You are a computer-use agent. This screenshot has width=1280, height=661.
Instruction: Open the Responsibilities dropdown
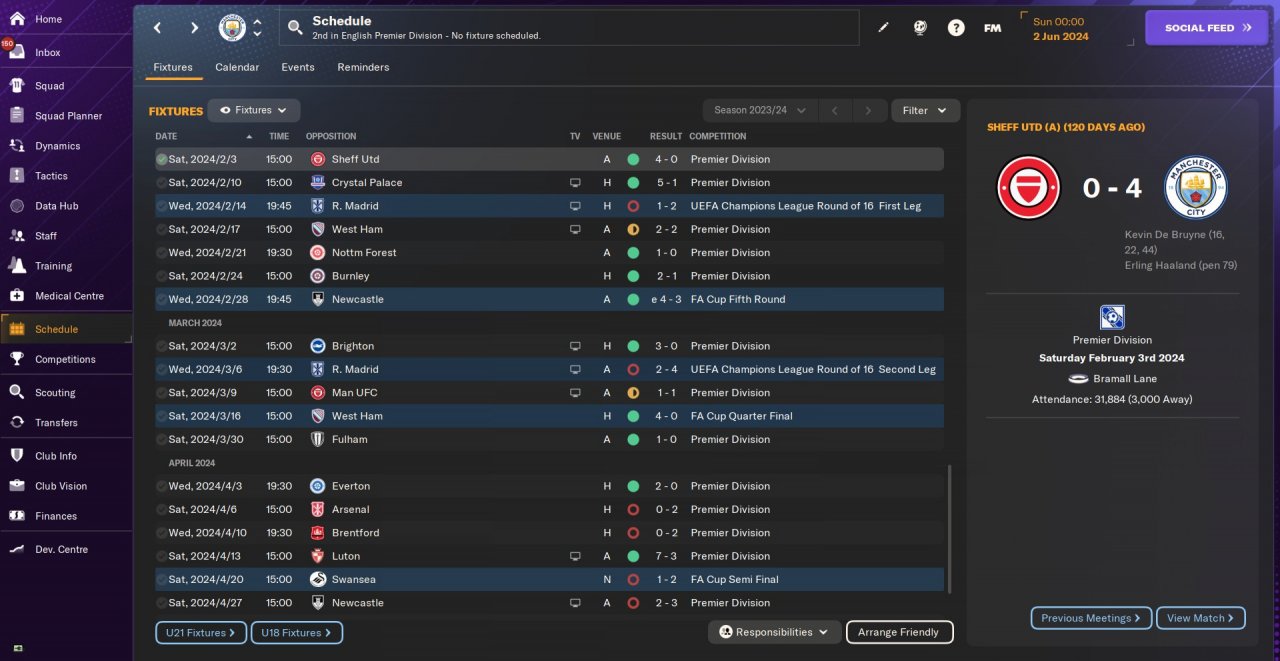pos(775,632)
